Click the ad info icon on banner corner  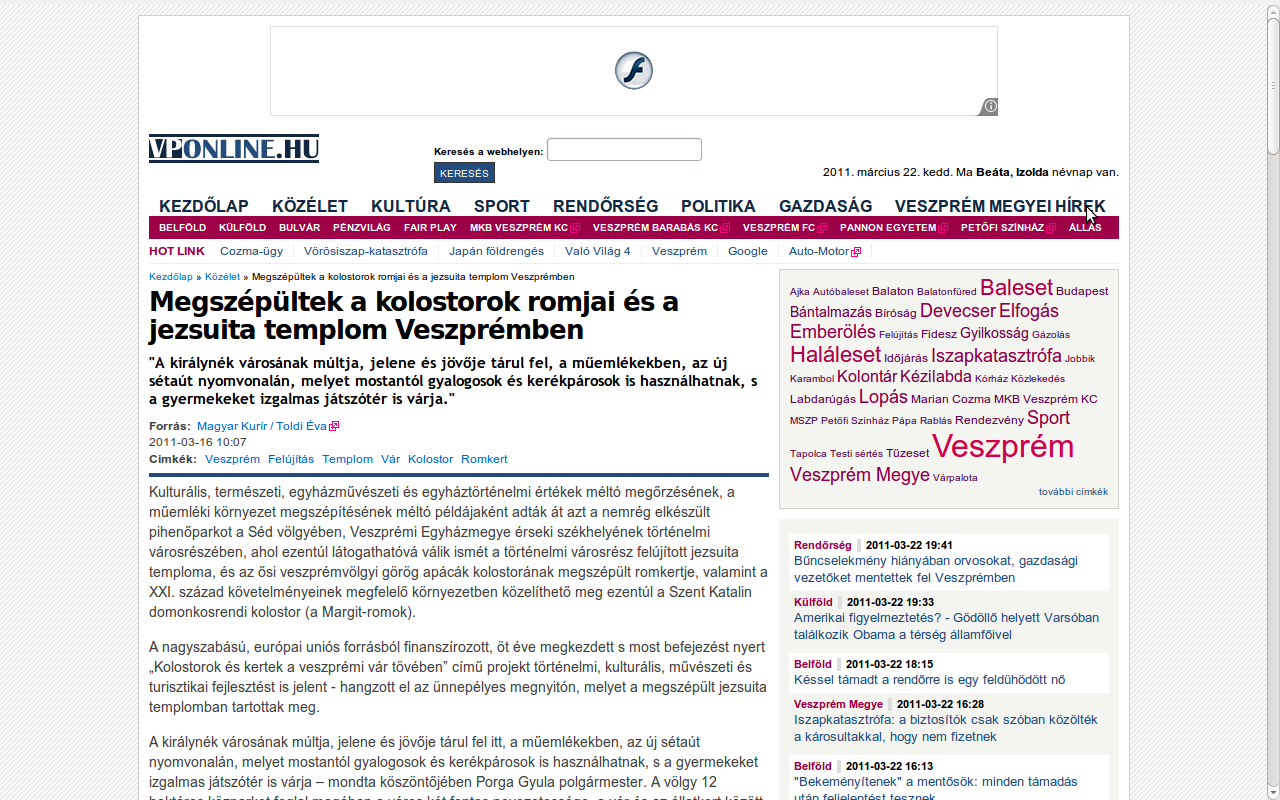(x=989, y=106)
